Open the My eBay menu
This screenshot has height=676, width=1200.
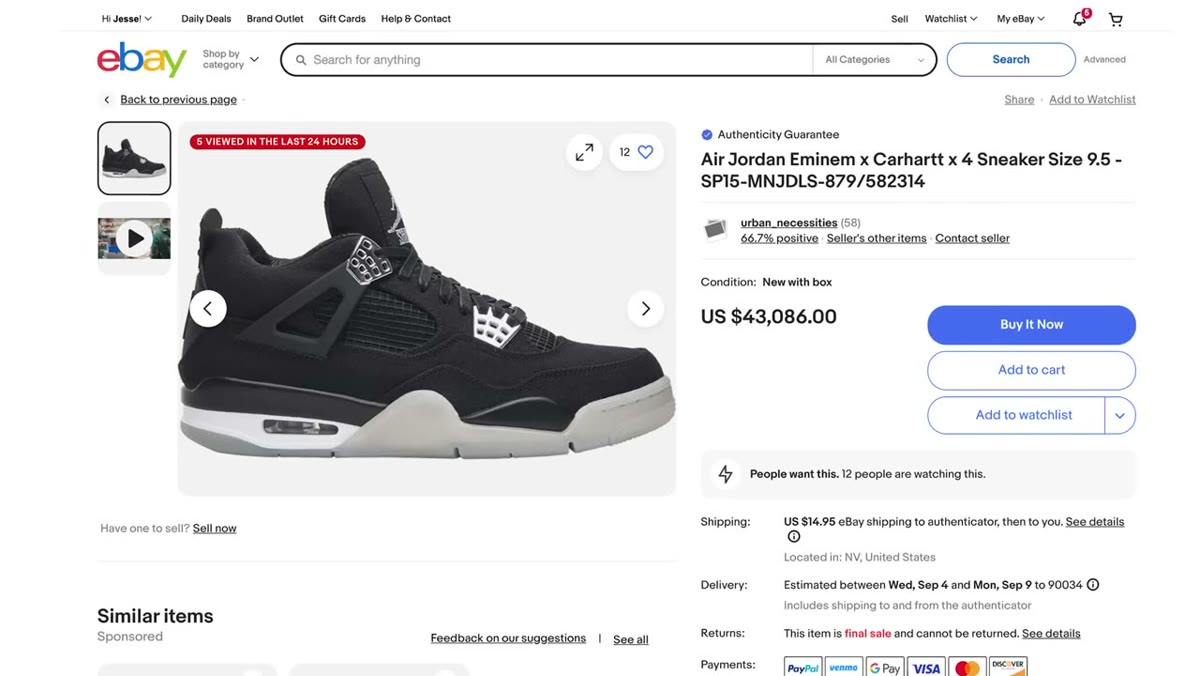[1020, 19]
